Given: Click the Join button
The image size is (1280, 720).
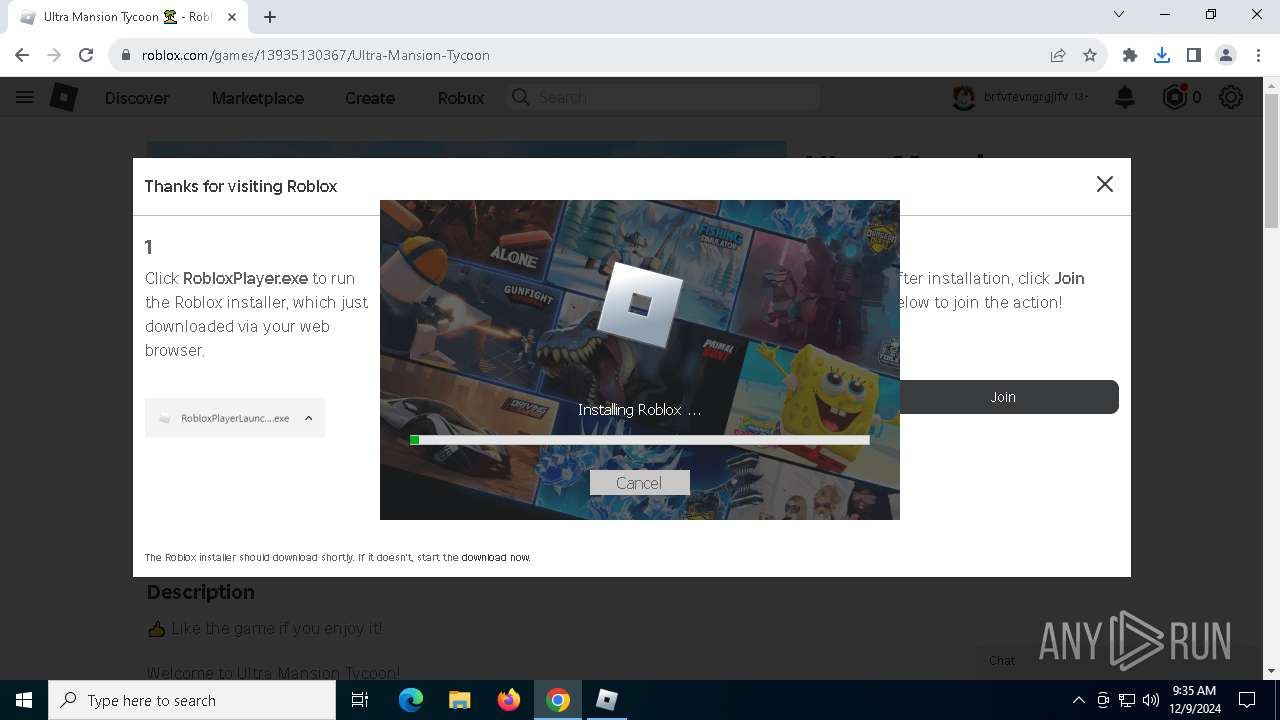Looking at the screenshot, I should [x=1003, y=397].
